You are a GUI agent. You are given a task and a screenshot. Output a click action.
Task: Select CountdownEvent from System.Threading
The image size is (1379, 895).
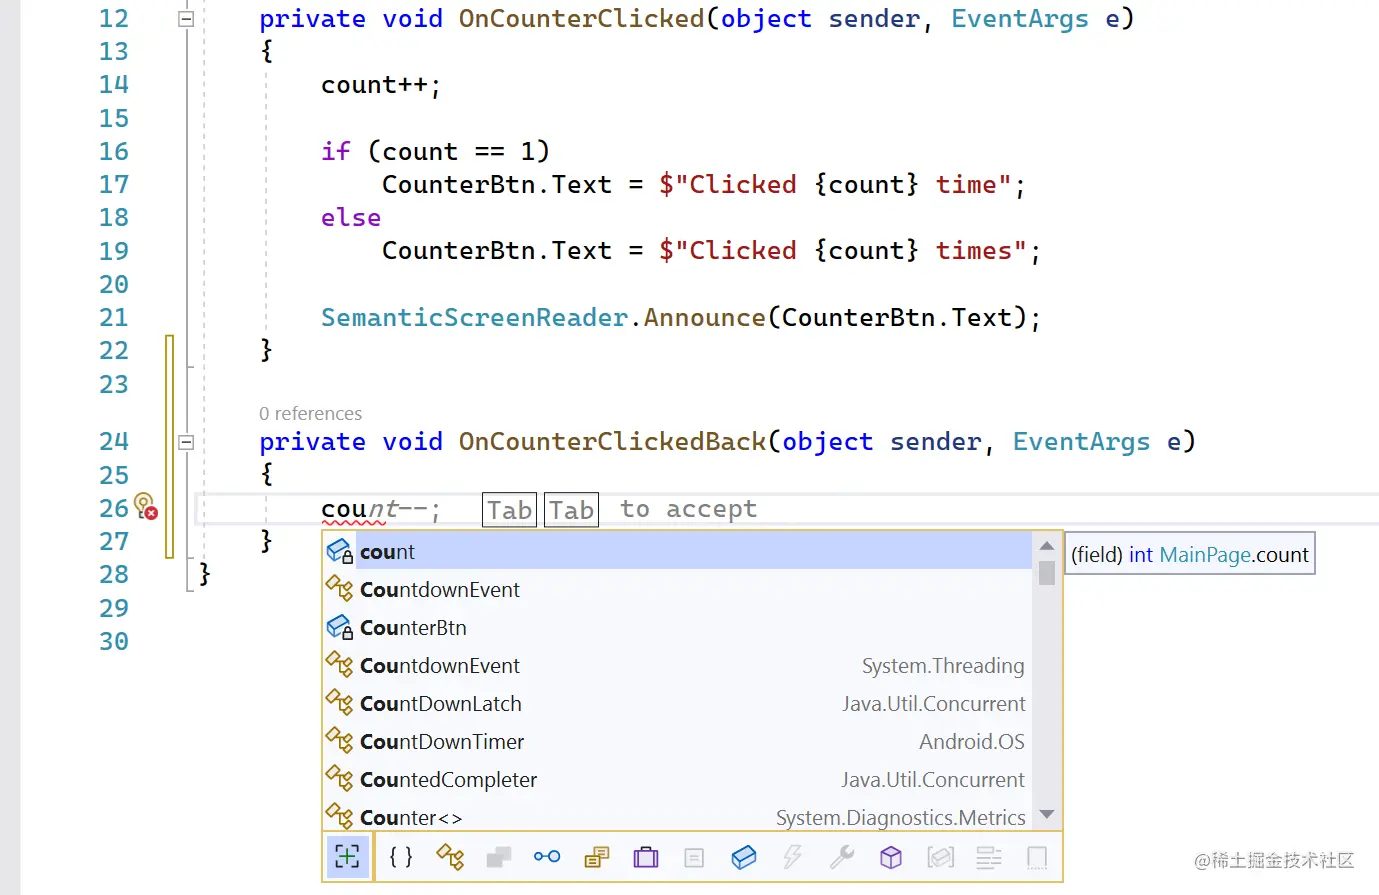click(677, 665)
